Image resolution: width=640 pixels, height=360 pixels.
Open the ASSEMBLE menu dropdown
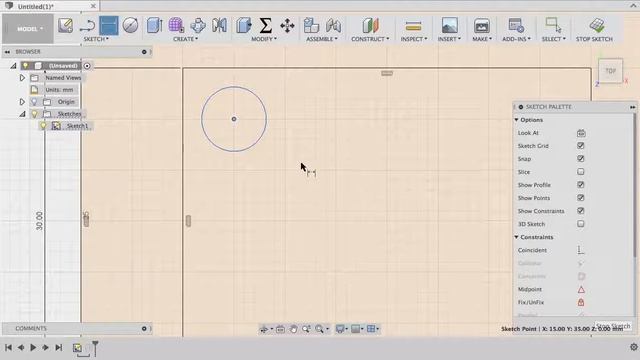coord(322,39)
